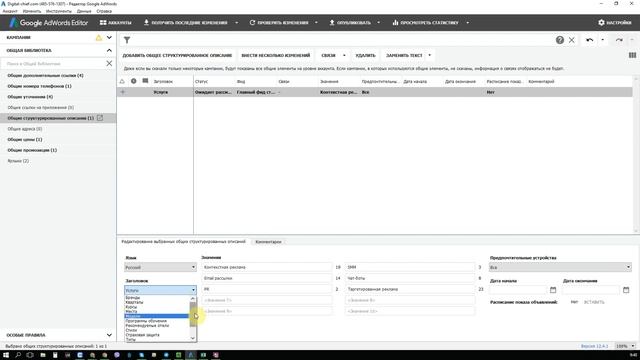Select Общие промоакции (1) in library

[x=32, y=150]
